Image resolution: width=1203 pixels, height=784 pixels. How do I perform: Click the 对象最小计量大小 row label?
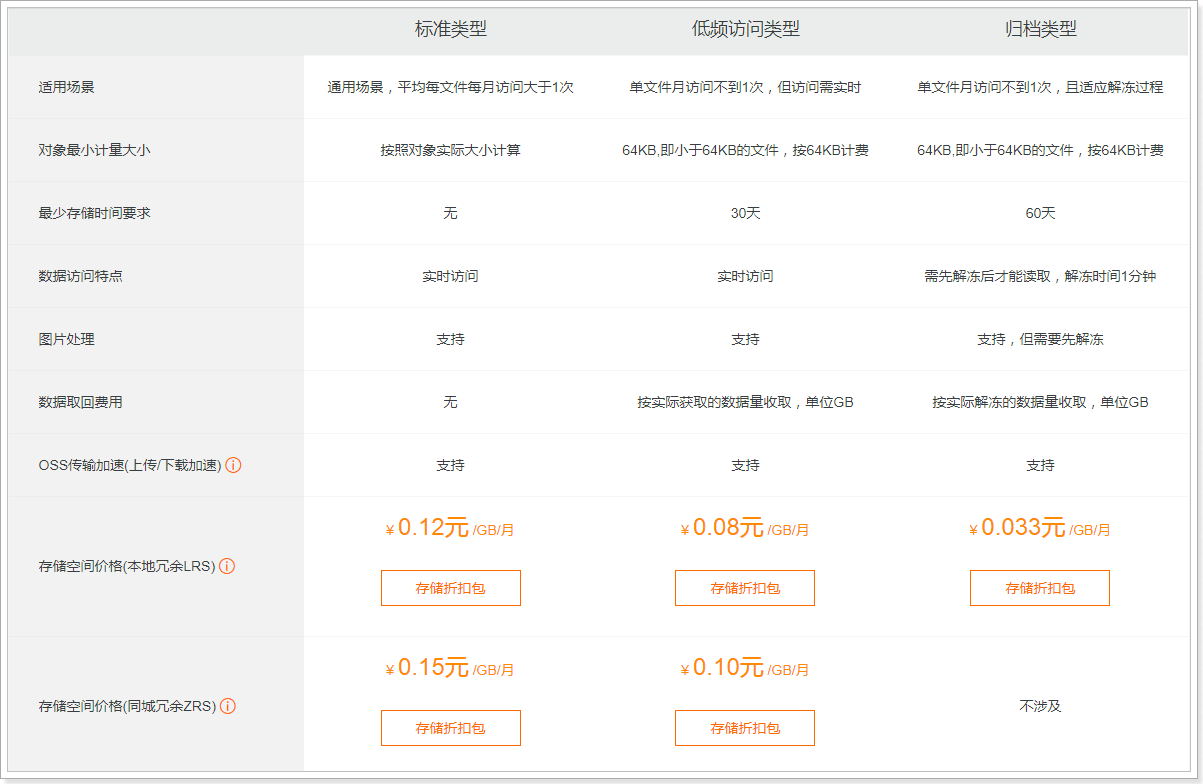[94, 150]
